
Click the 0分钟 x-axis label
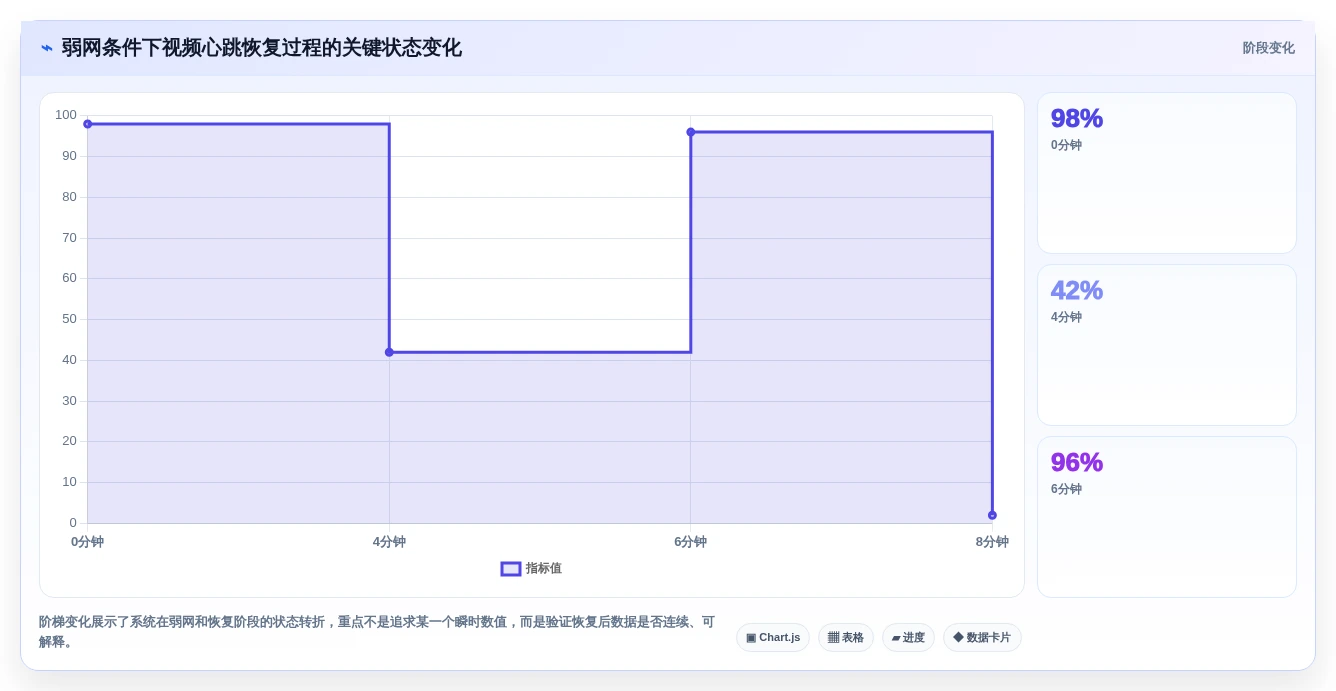88,542
